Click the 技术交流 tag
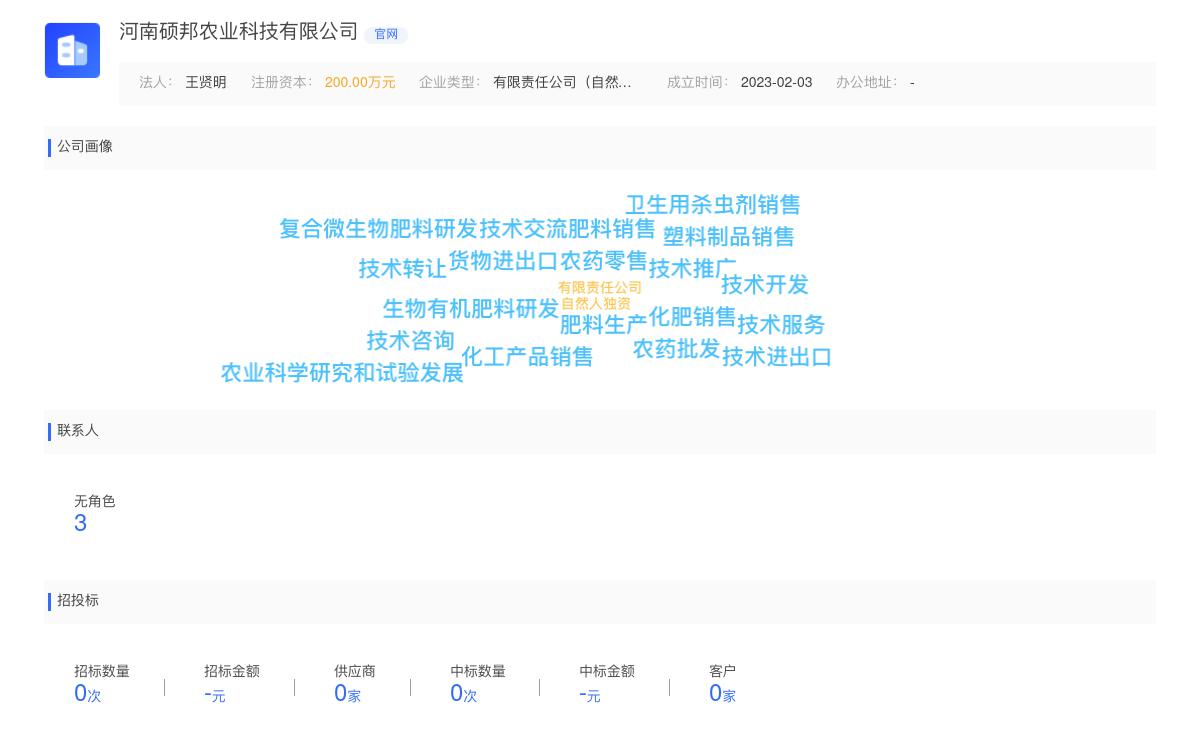1200x752 pixels. [x=523, y=229]
